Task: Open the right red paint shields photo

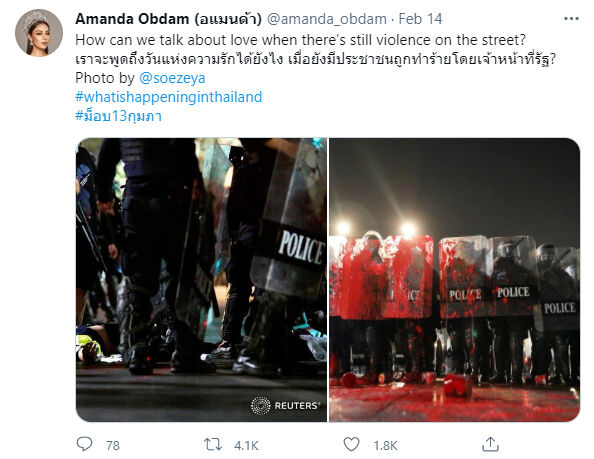Action: point(455,280)
